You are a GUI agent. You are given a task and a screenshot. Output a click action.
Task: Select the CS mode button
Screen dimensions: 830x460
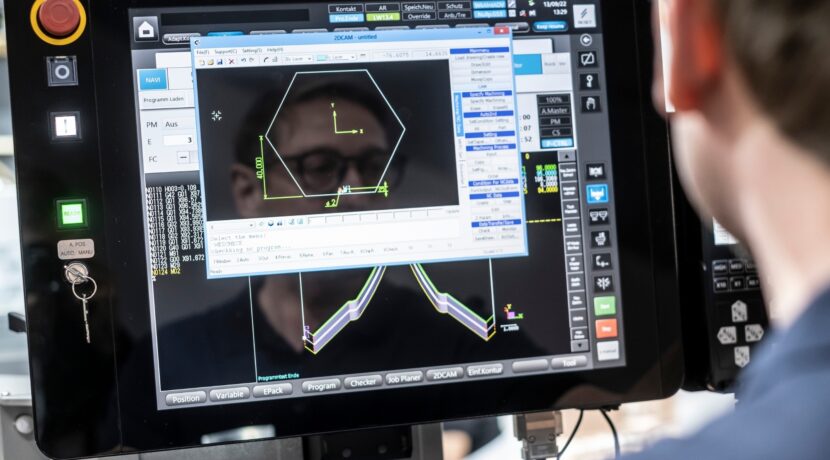(x=555, y=132)
